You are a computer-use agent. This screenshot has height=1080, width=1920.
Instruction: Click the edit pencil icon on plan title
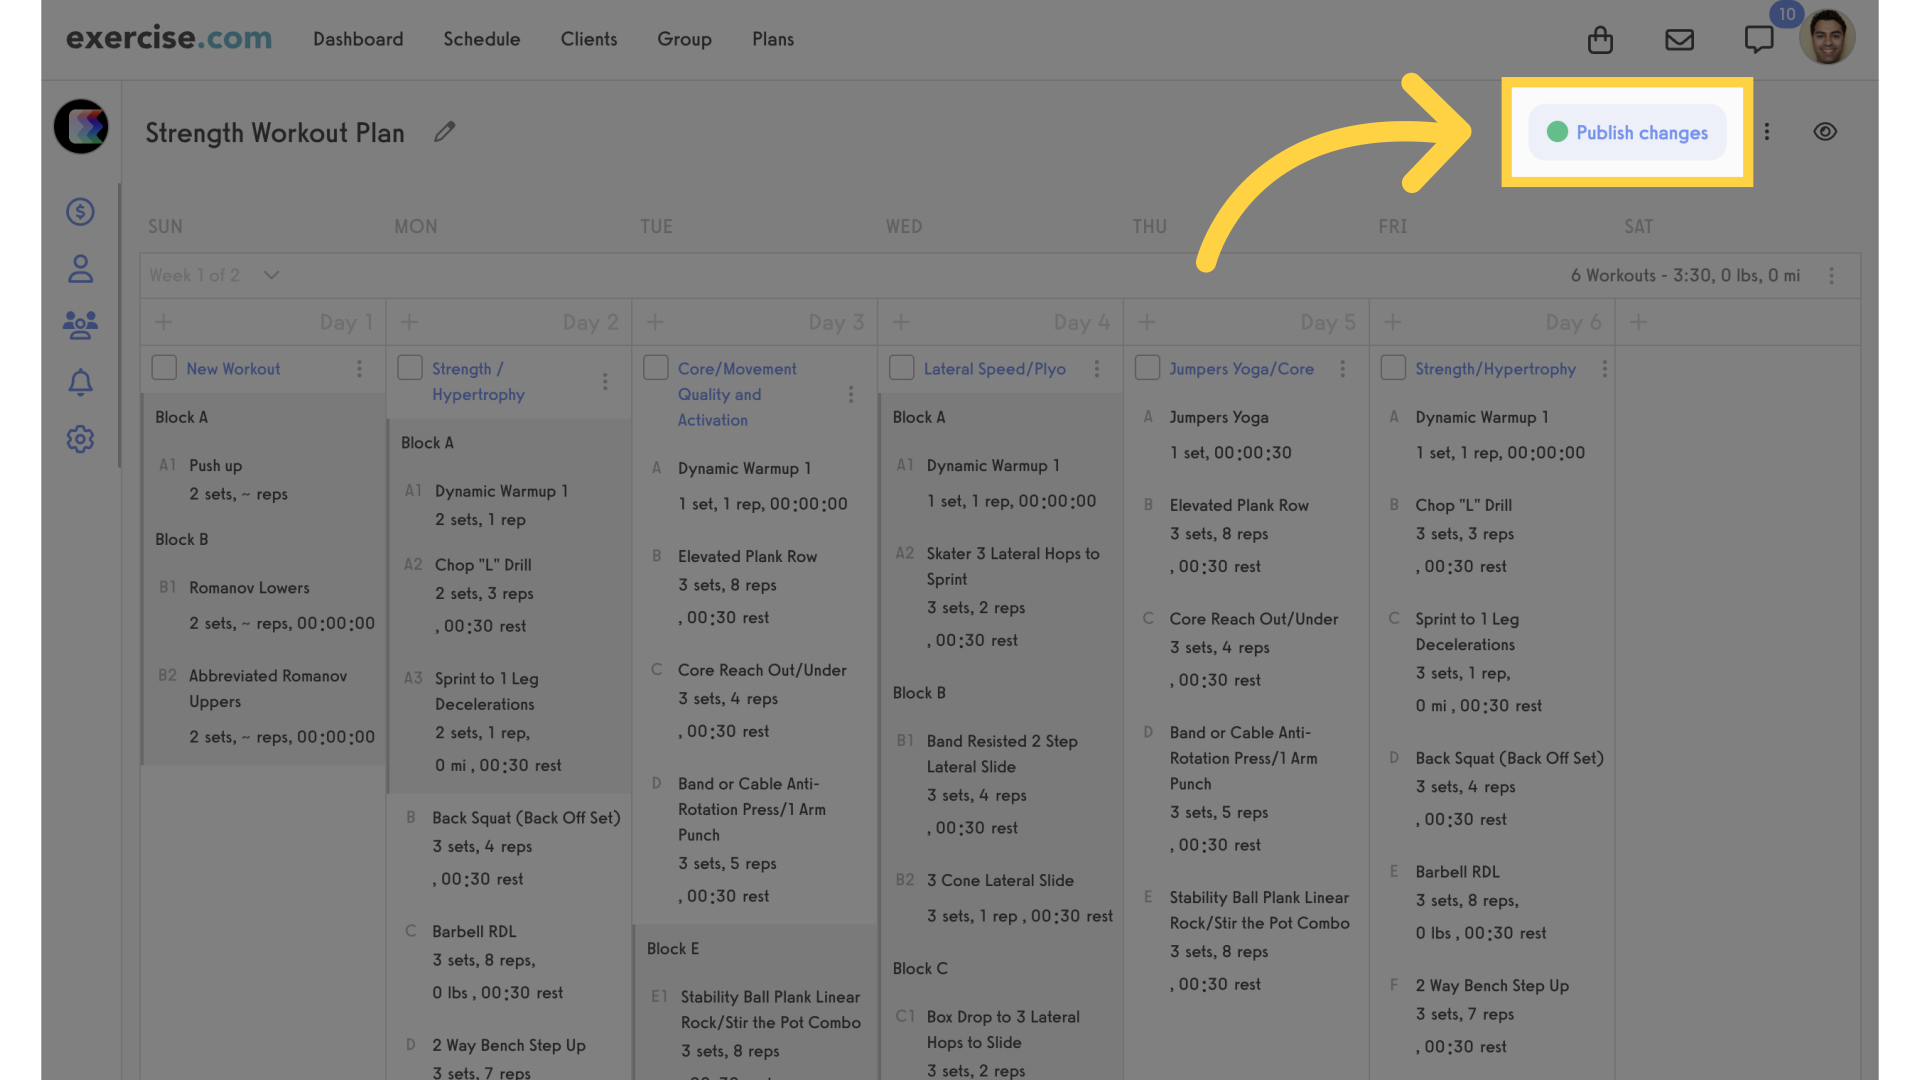[x=444, y=132]
